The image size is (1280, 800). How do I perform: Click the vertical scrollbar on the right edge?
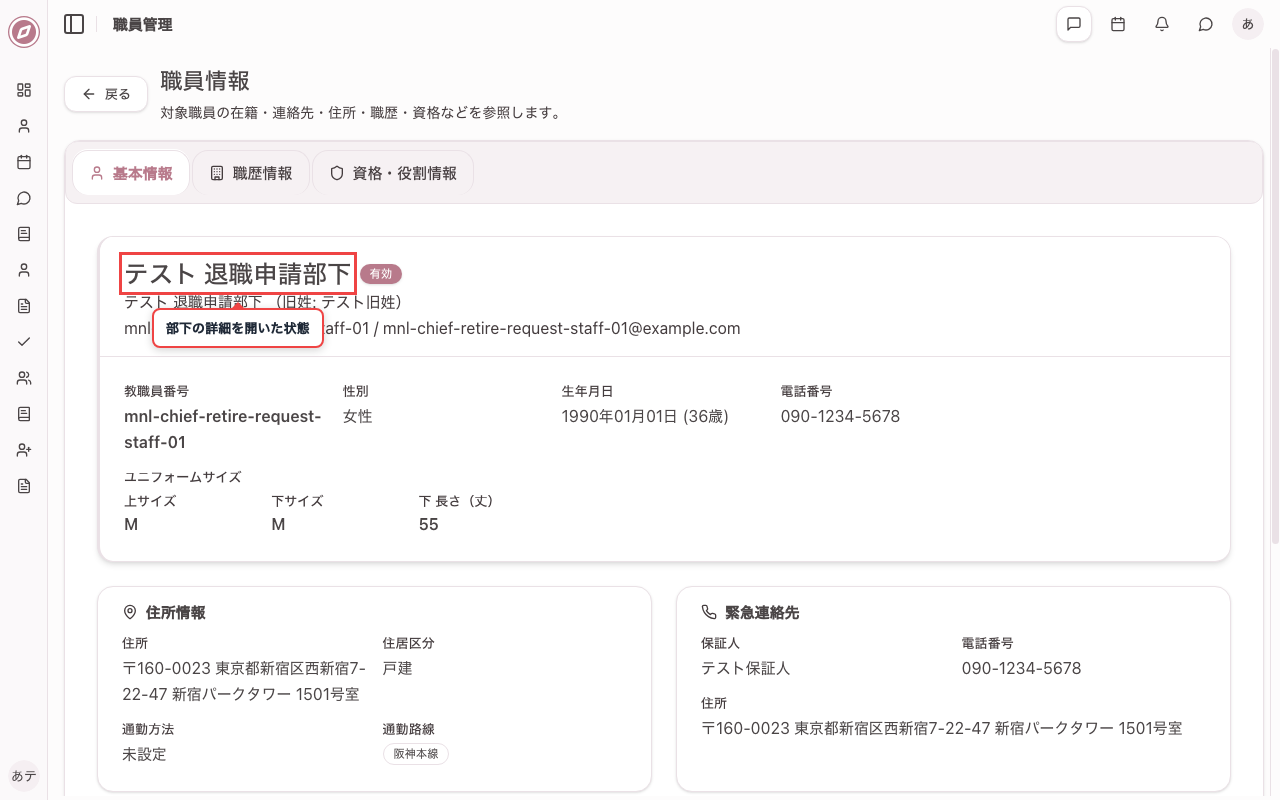[1274, 295]
